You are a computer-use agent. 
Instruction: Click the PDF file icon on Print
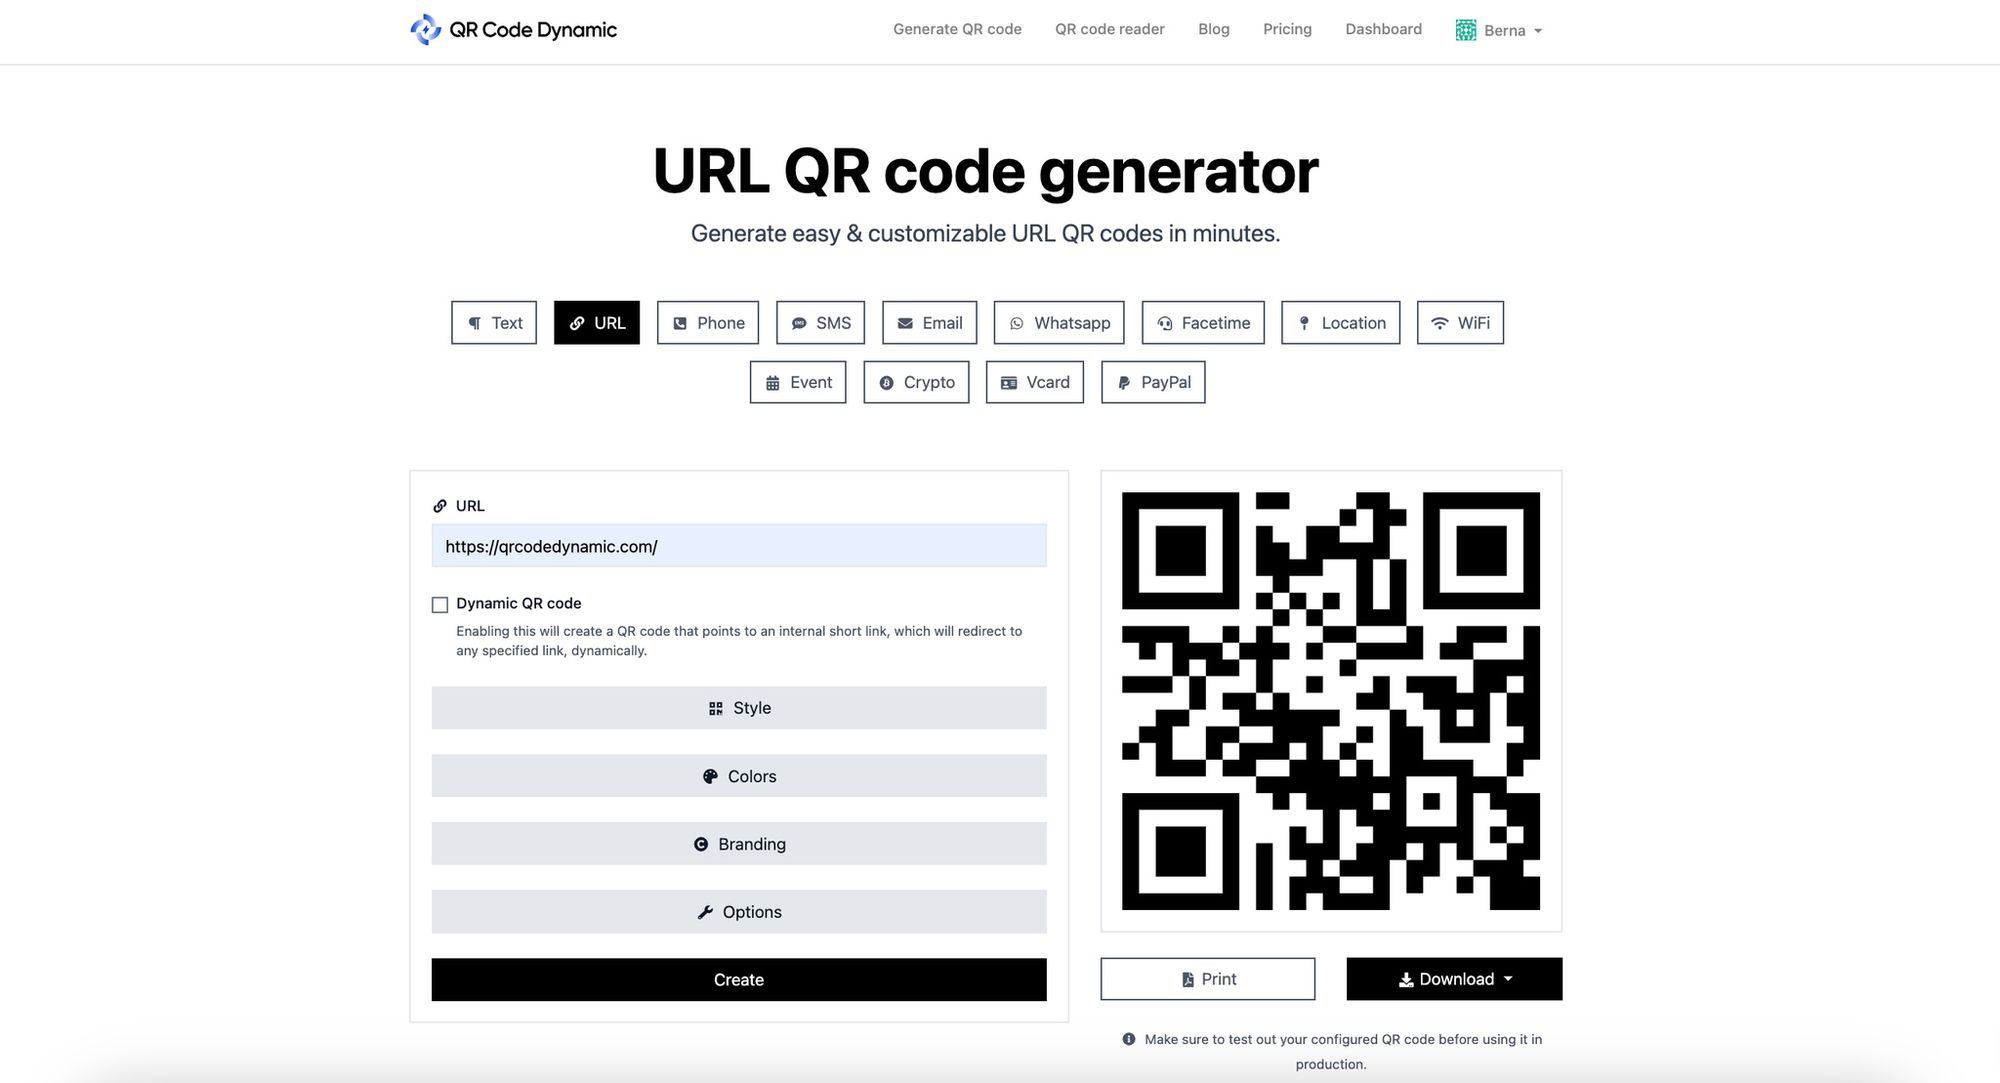(x=1188, y=980)
